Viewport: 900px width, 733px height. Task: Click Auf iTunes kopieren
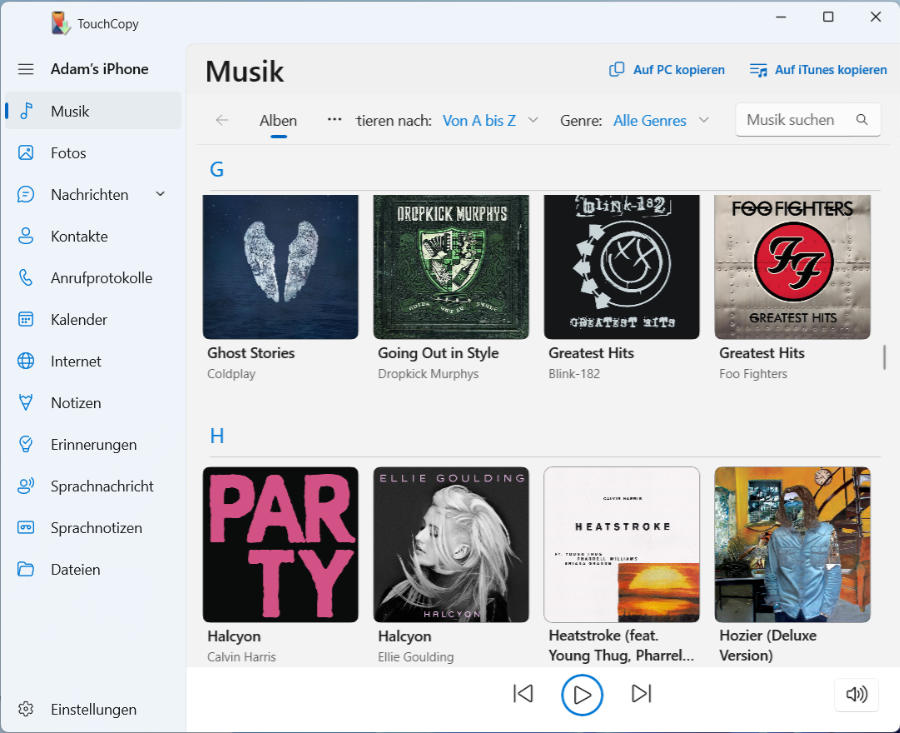click(818, 69)
